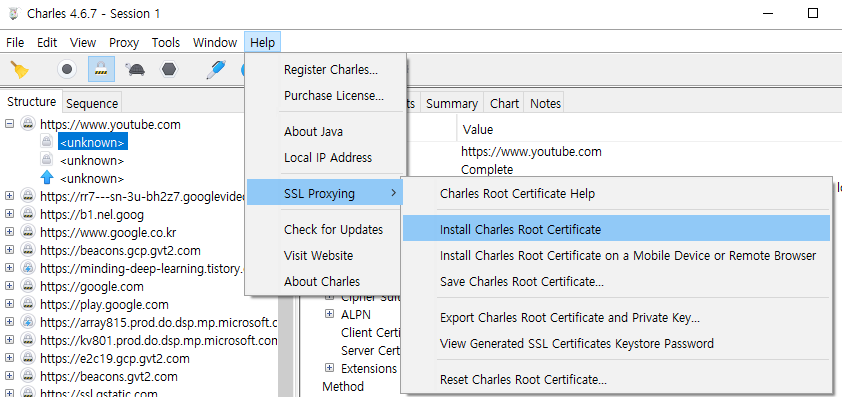Viewport: 842px width, 397px height.
Task: Select the https://e2c19.gcp.gvt2.com row
Action: pyautogui.click(x=114, y=358)
